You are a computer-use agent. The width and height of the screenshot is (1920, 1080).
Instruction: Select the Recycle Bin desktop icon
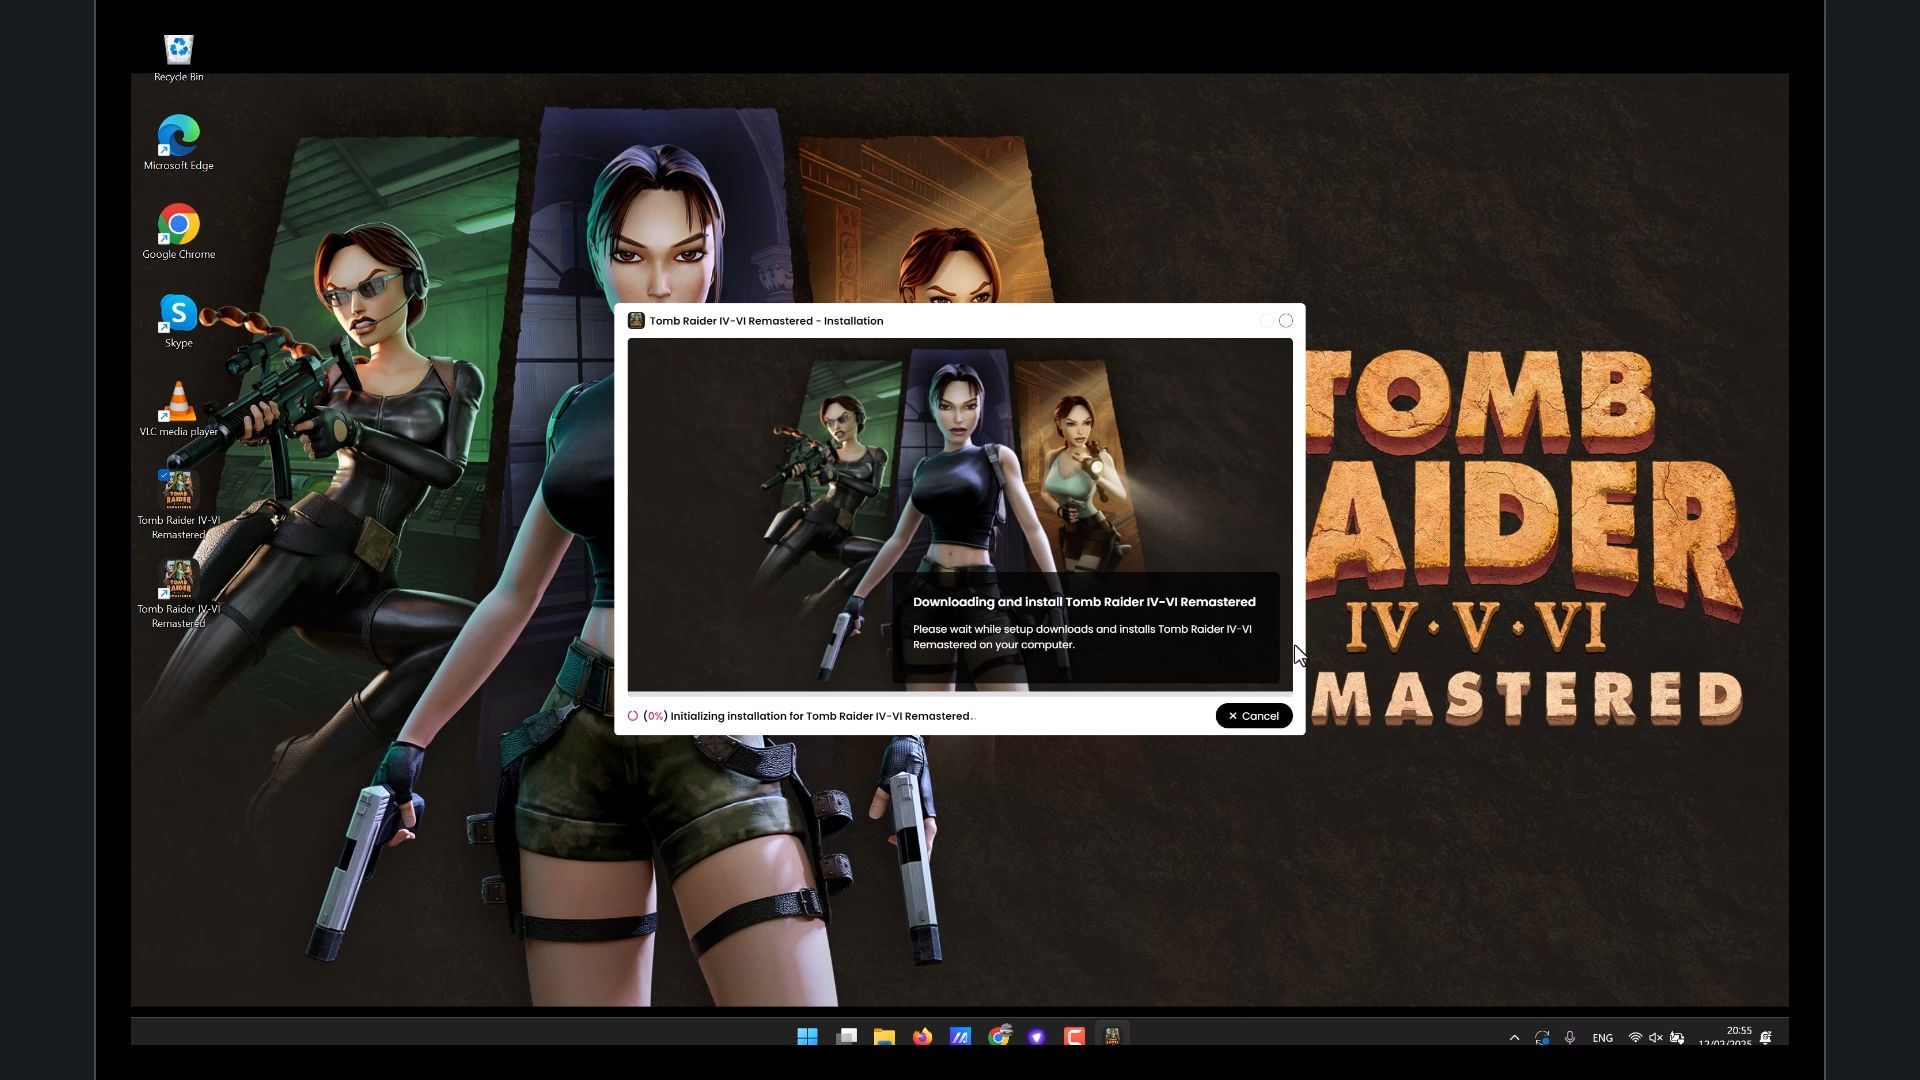pos(178,58)
